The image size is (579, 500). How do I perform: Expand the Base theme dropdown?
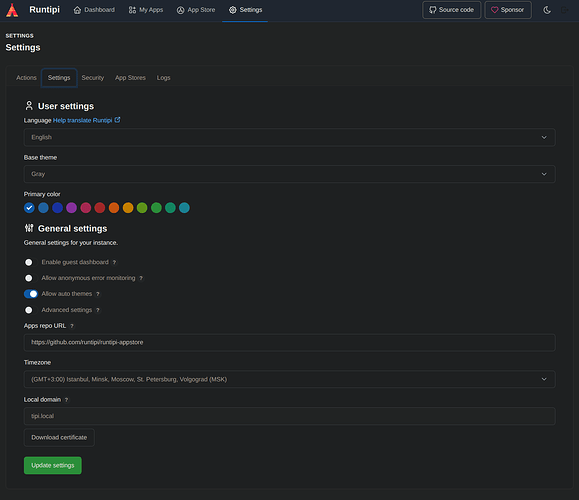point(290,174)
